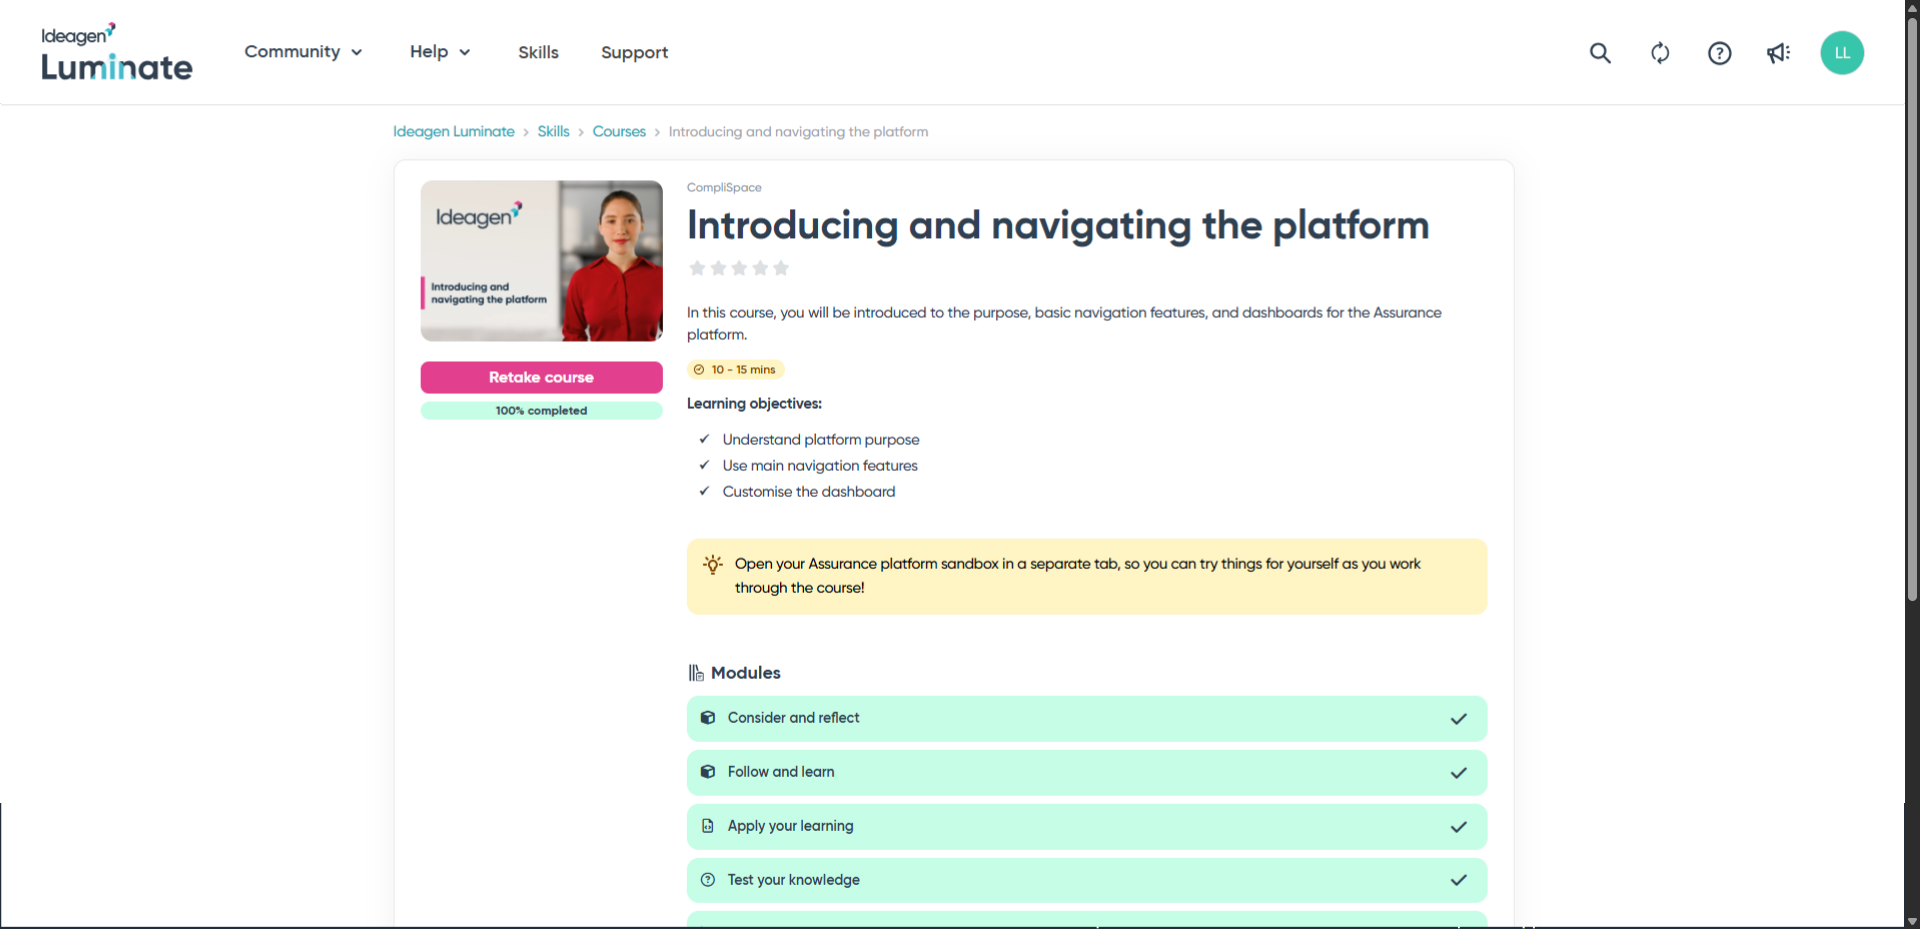Click the checkmark on Test your knowledge module
Viewport: 1920px width, 929px height.
point(1458,881)
